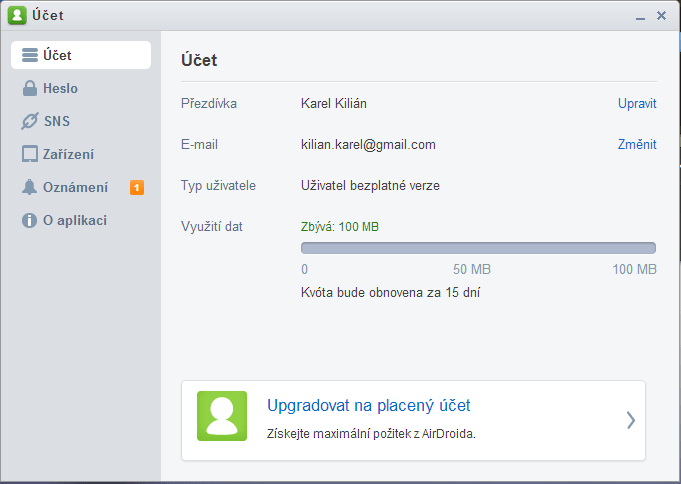
Task: Click the green user avatar in upgrade banner
Action: [x=222, y=416]
